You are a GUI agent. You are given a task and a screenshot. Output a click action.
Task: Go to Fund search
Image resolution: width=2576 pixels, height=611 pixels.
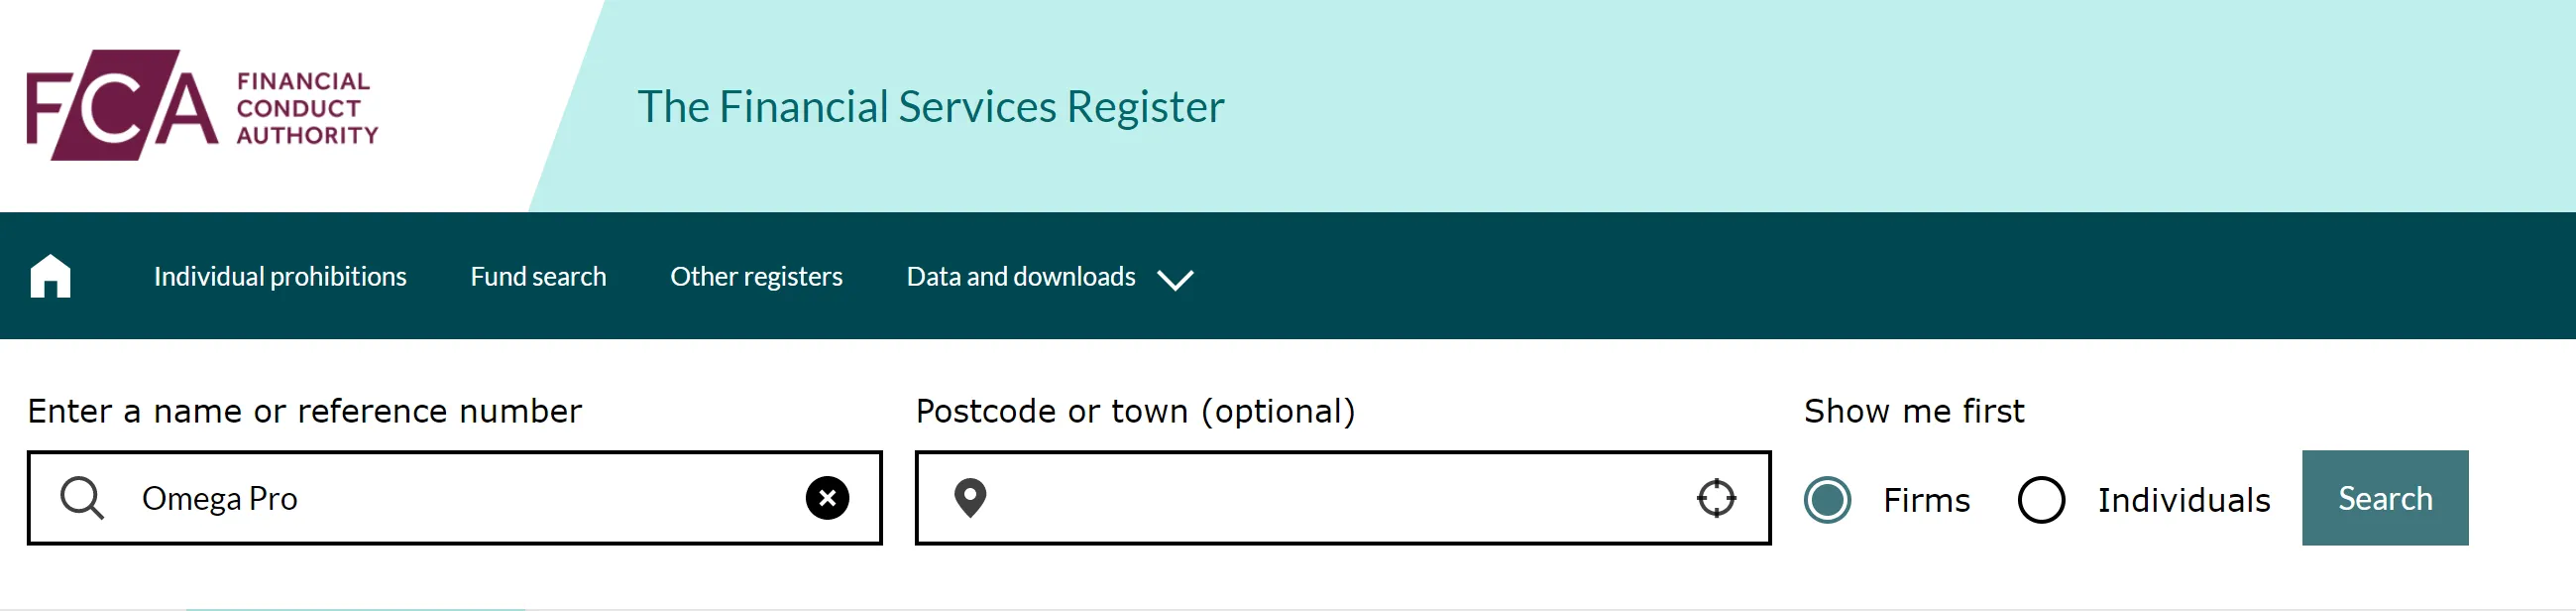(538, 276)
